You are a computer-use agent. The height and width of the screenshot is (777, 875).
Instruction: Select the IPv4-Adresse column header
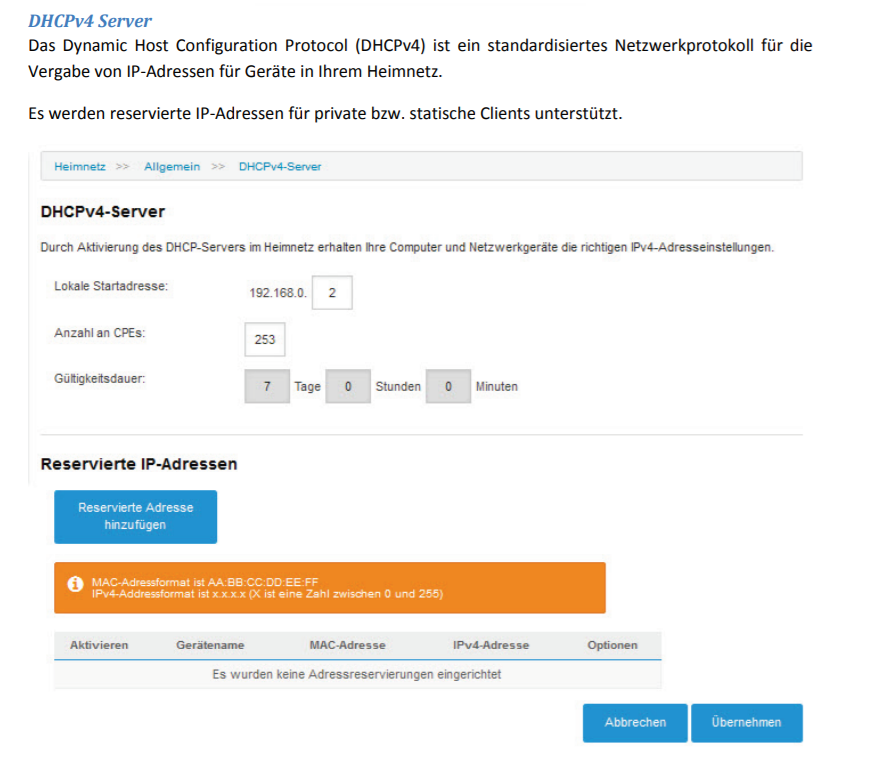click(x=491, y=645)
